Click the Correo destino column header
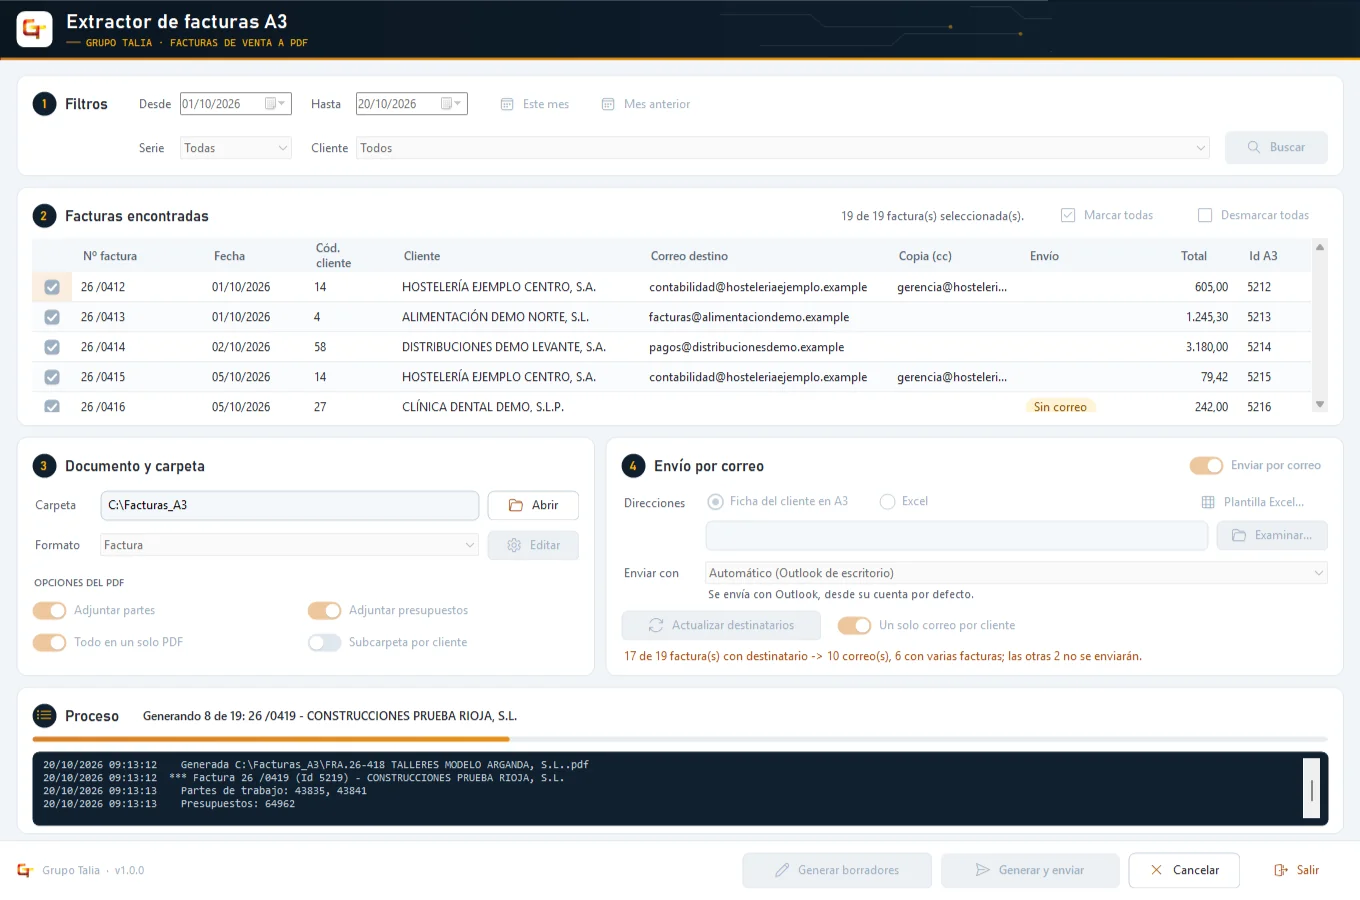The height and width of the screenshot is (900, 1360). click(689, 256)
